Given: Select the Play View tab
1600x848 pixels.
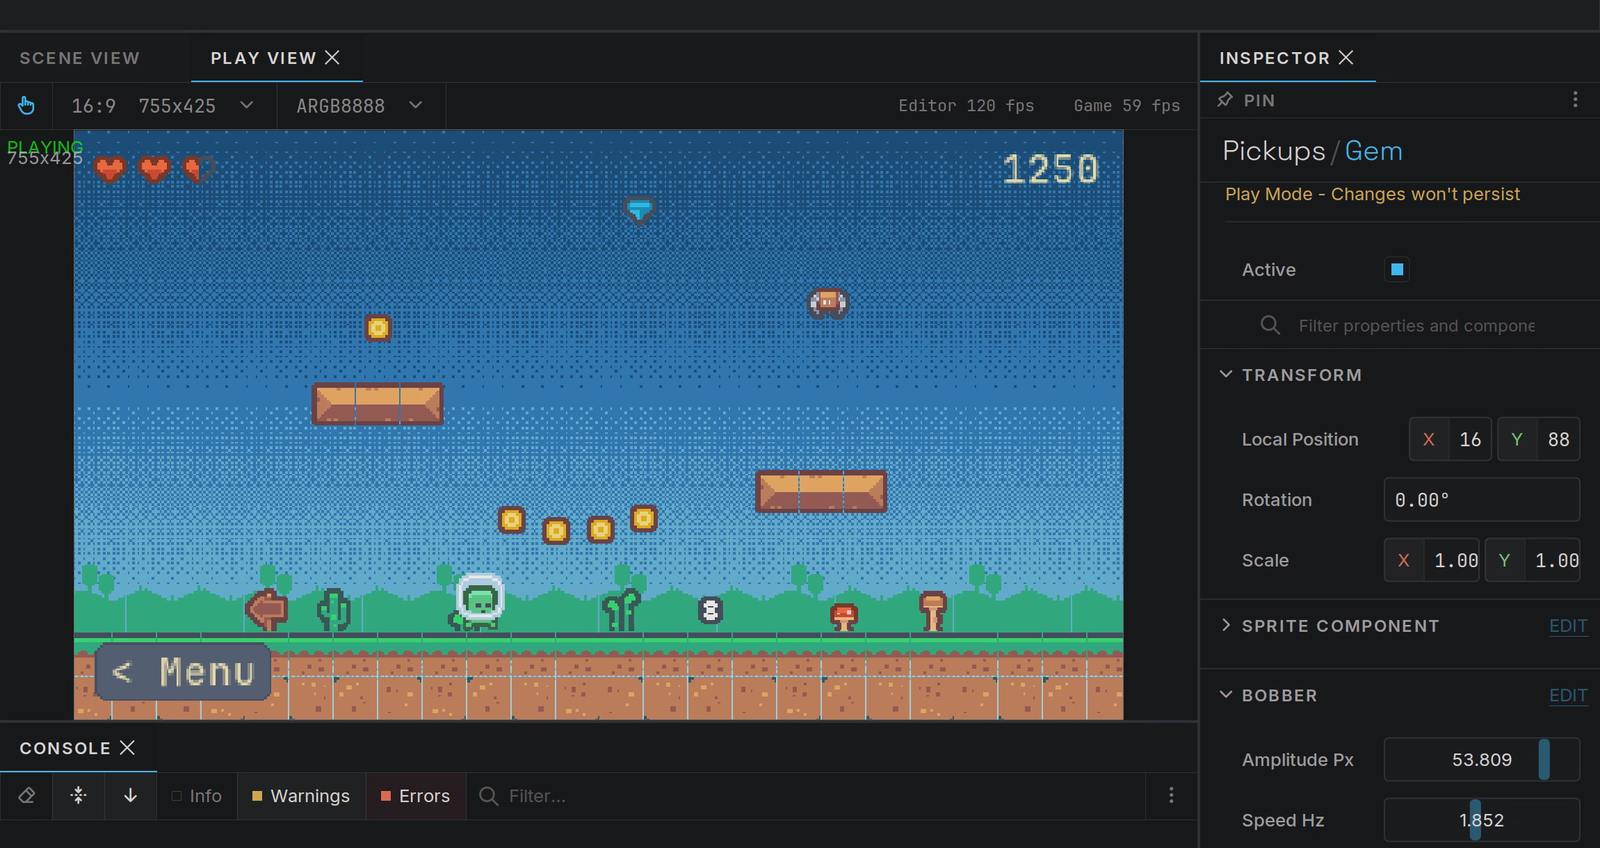Looking at the screenshot, I should 263,58.
